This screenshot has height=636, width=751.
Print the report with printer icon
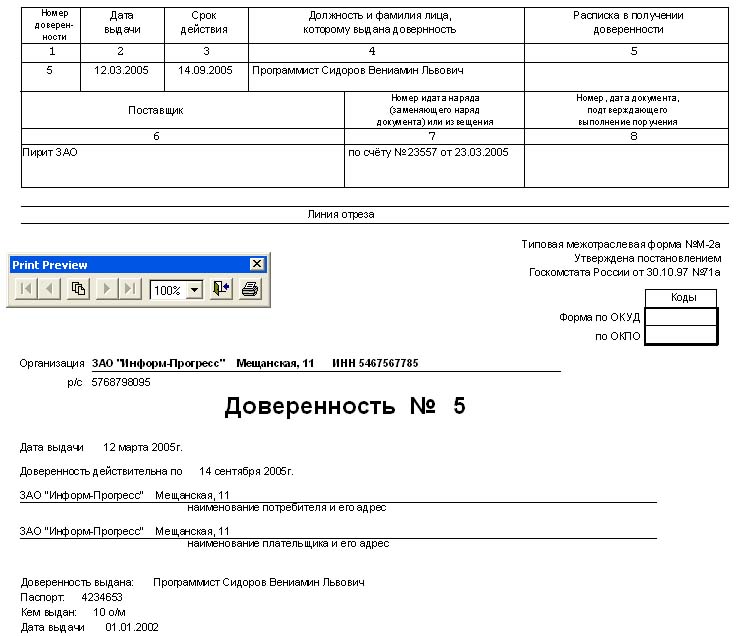pyautogui.click(x=250, y=289)
